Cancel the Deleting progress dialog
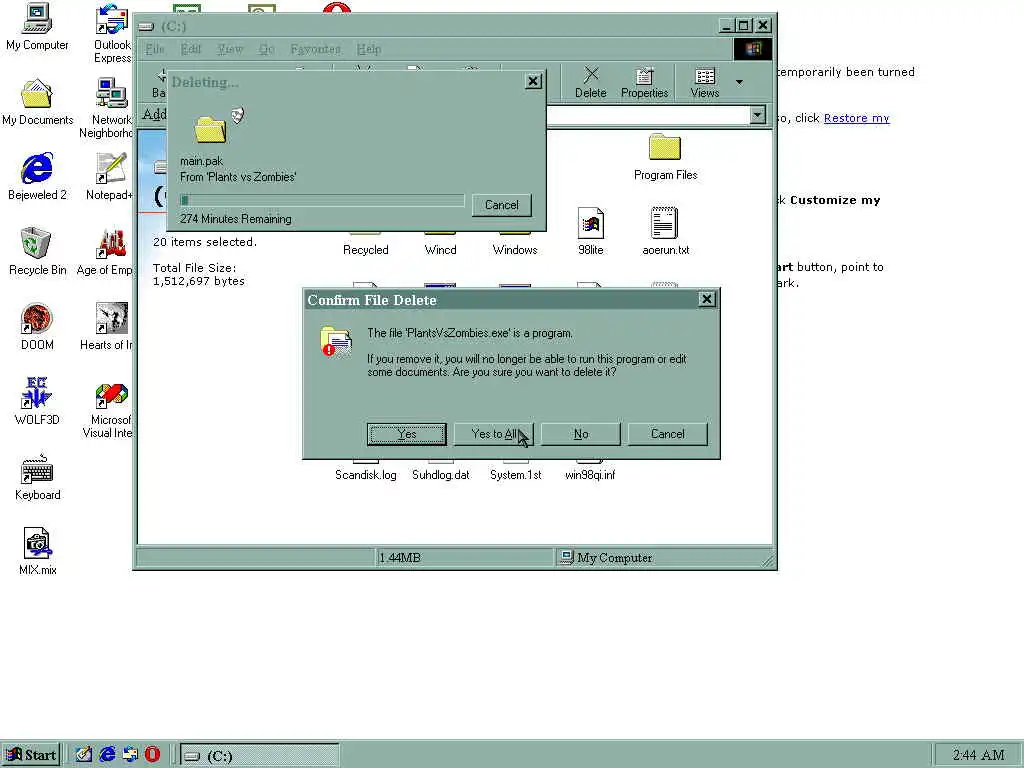 [x=502, y=205]
